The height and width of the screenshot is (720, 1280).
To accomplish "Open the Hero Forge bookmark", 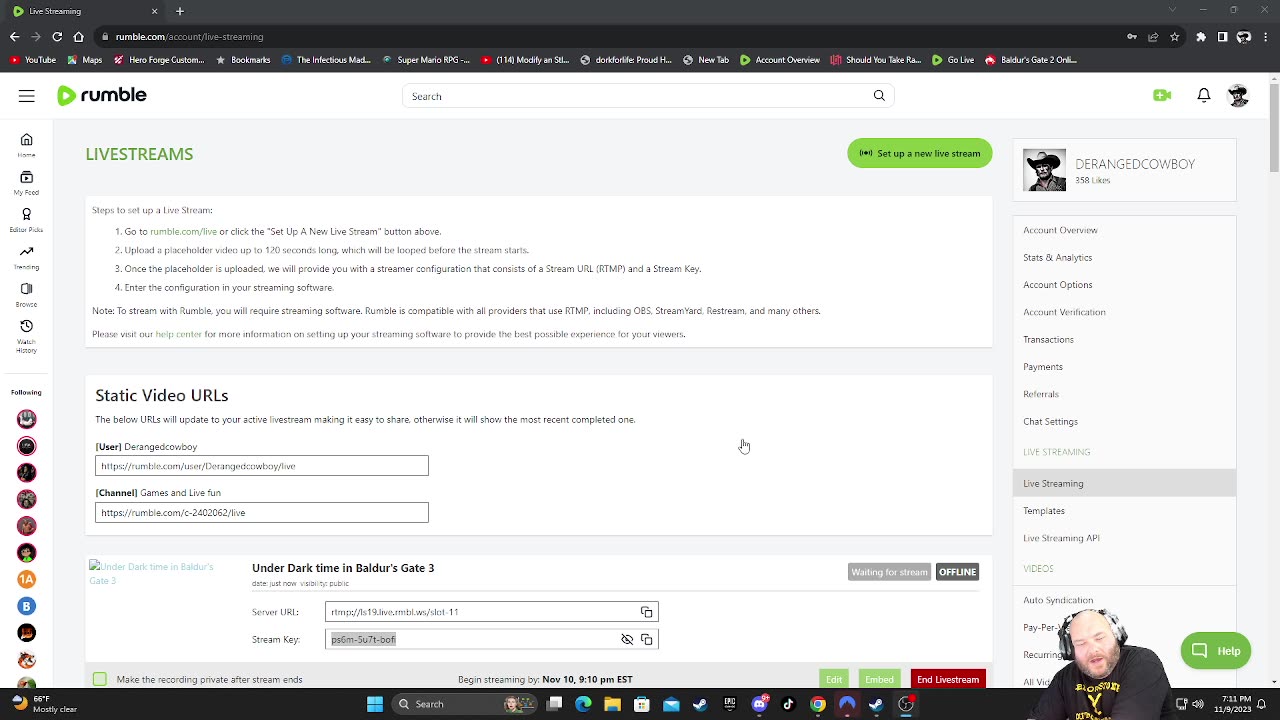I will point(158,60).
